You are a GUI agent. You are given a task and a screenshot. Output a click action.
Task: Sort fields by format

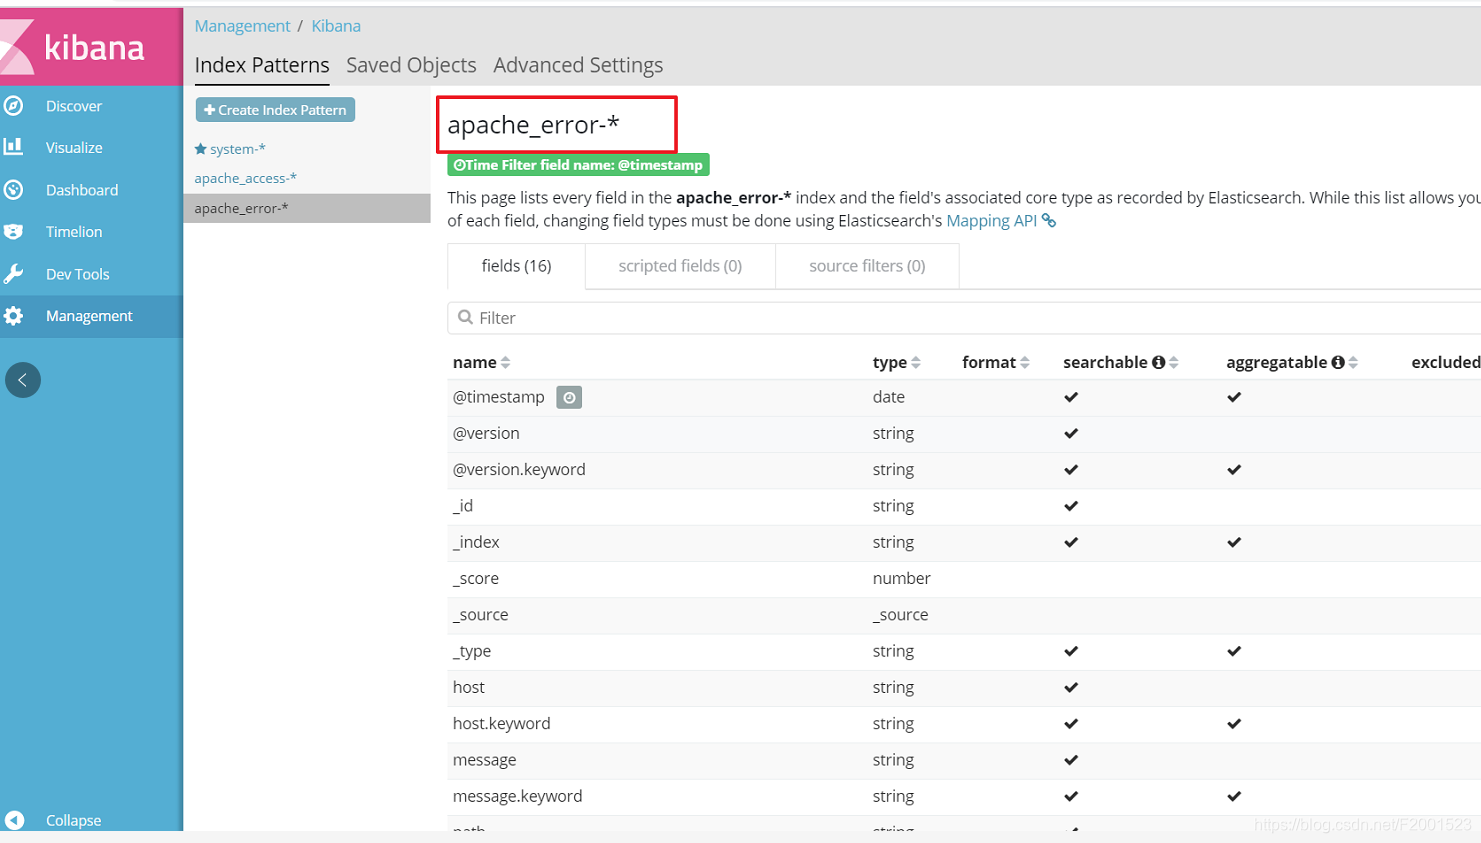(1024, 362)
